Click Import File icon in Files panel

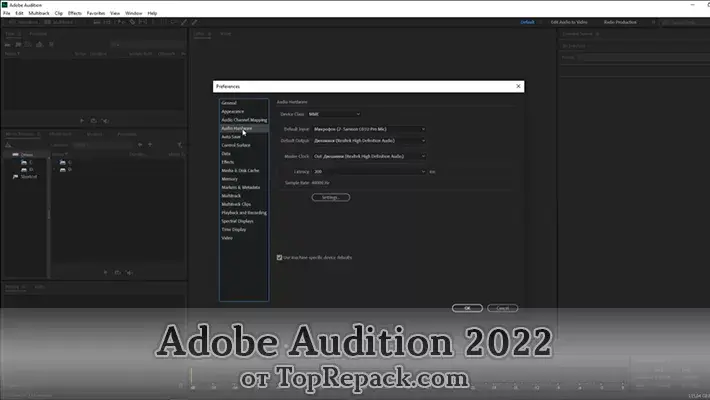point(18,44)
